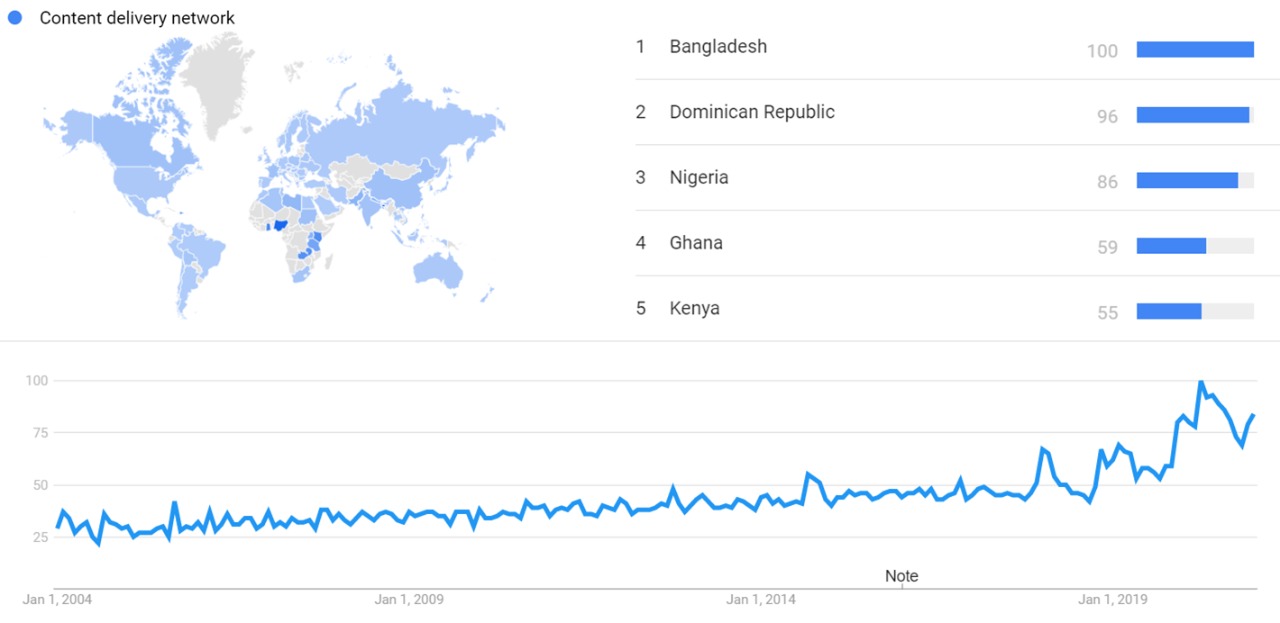
Task: Click the dark blue Nigeria region on map
Action: (x=281, y=225)
